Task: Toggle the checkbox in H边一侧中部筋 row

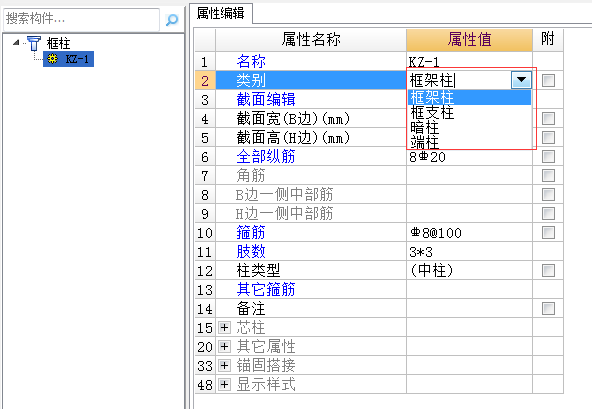Action: [x=548, y=213]
